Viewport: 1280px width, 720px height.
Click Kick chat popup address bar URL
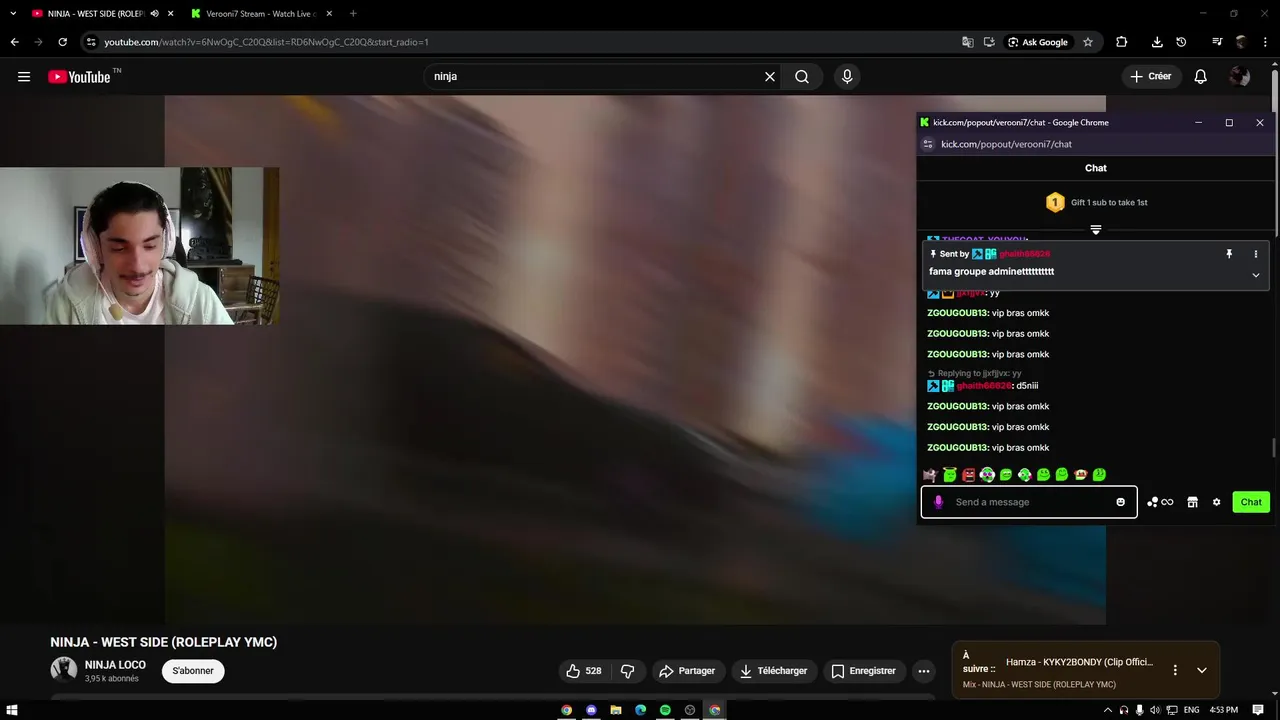click(x=1006, y=144)
